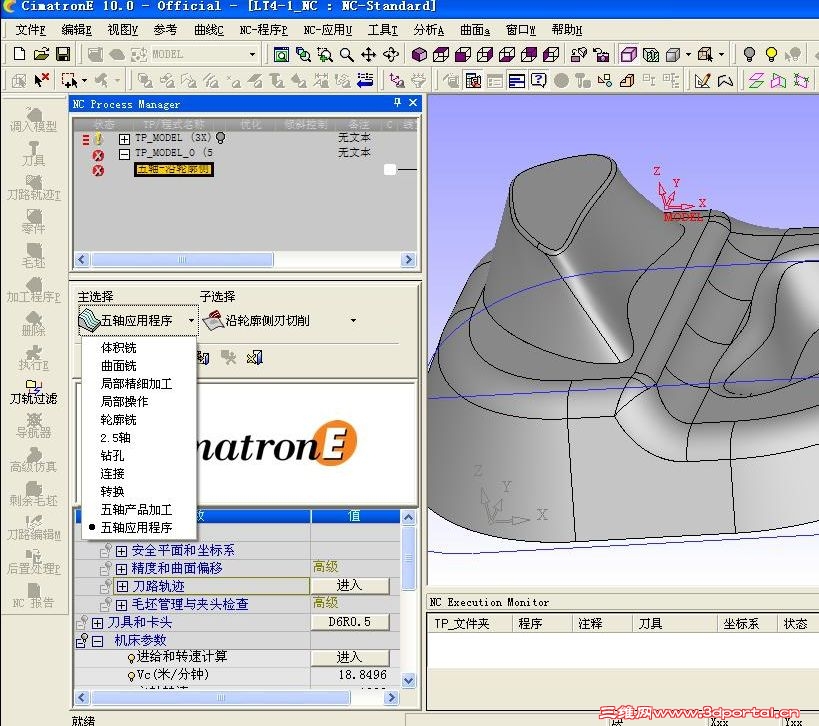Click the Vc value 18.8496 field
Viewport: 819px width, 726px height.
point(355,675)
